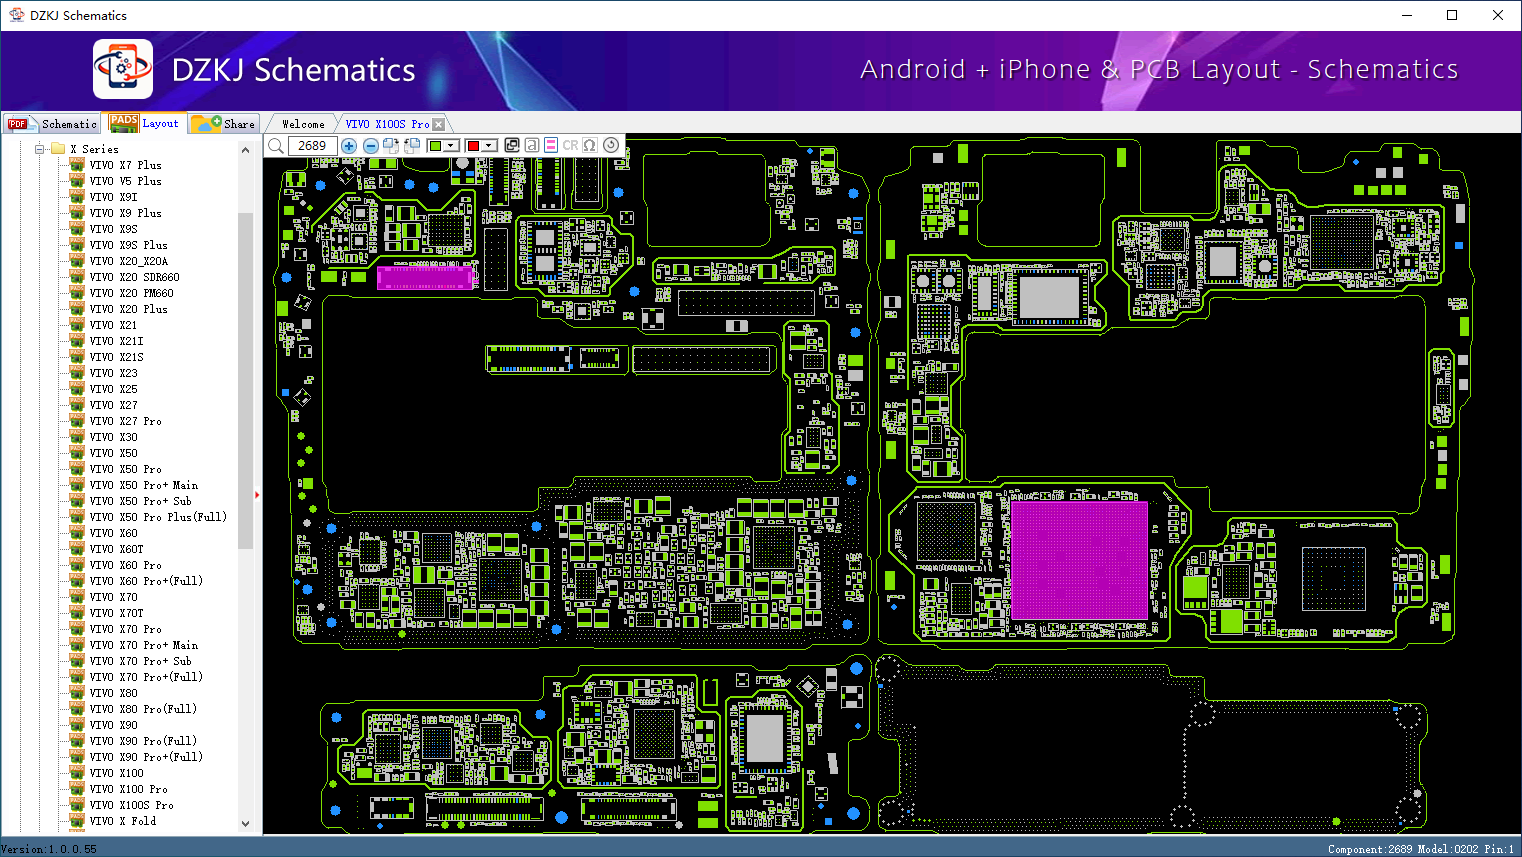The image size is (1522, 857).
Task: Select the VIVO X100S Pro document tab
Action: [x=387, y=124]
